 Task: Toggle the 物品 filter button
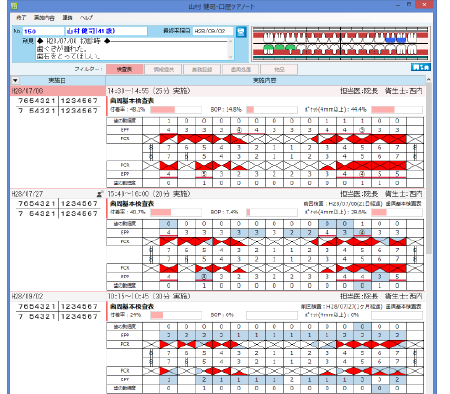coord(279,69)
